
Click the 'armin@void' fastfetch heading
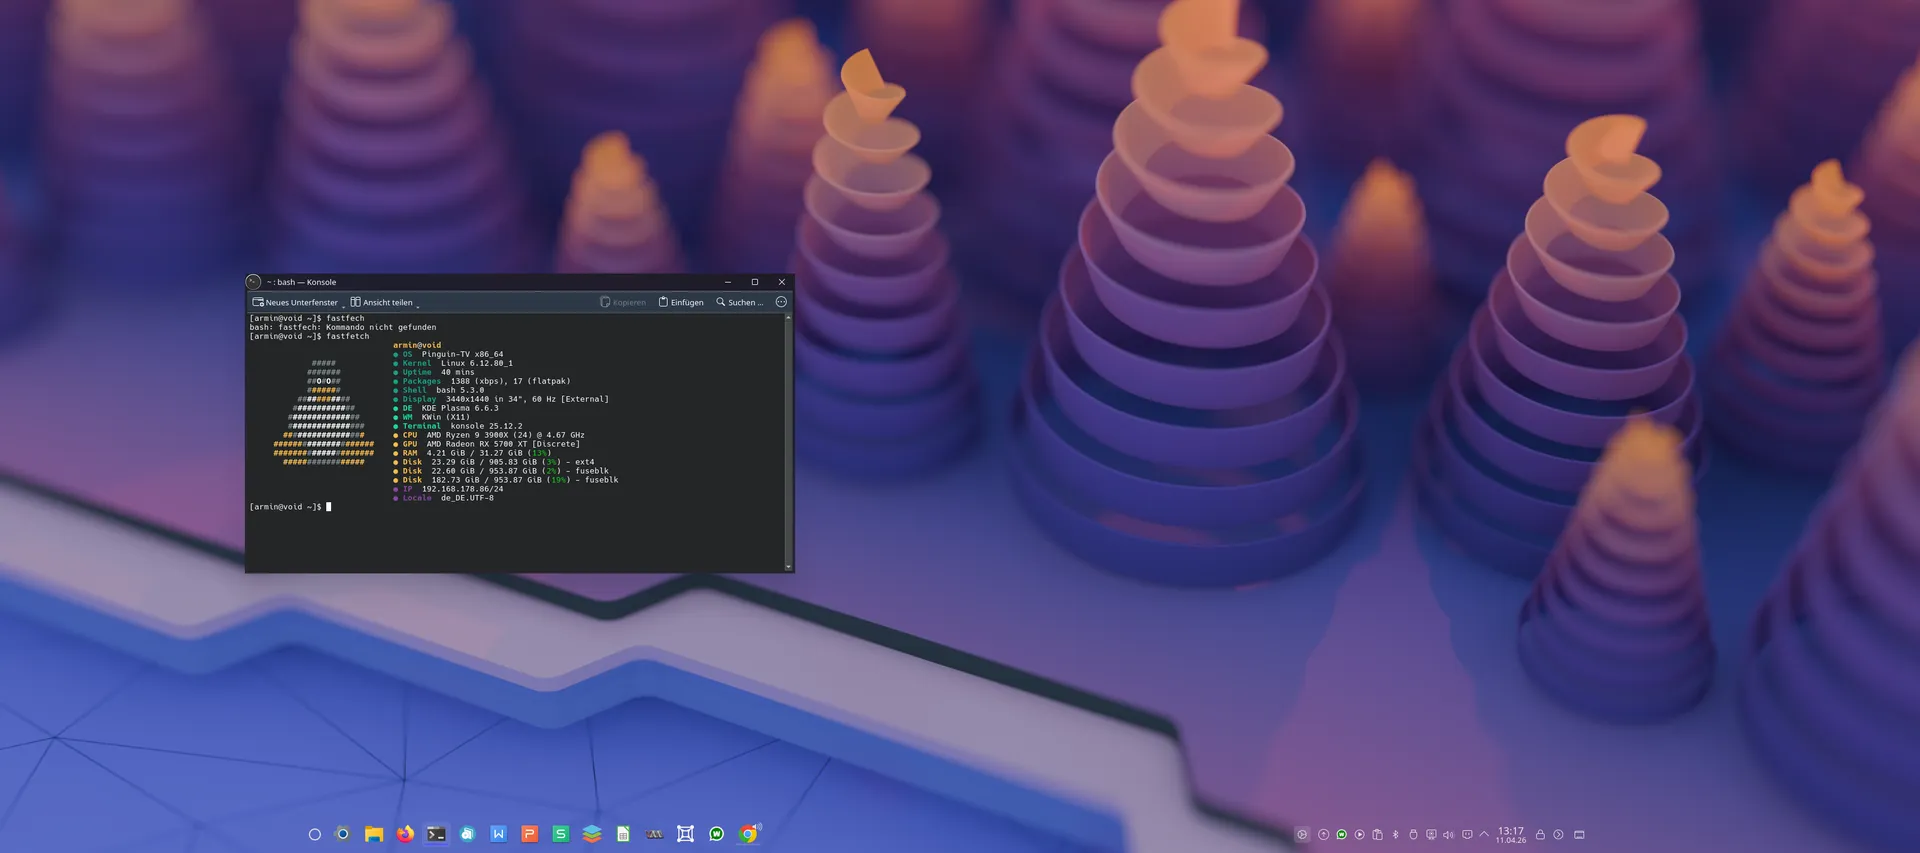(417, 345)
